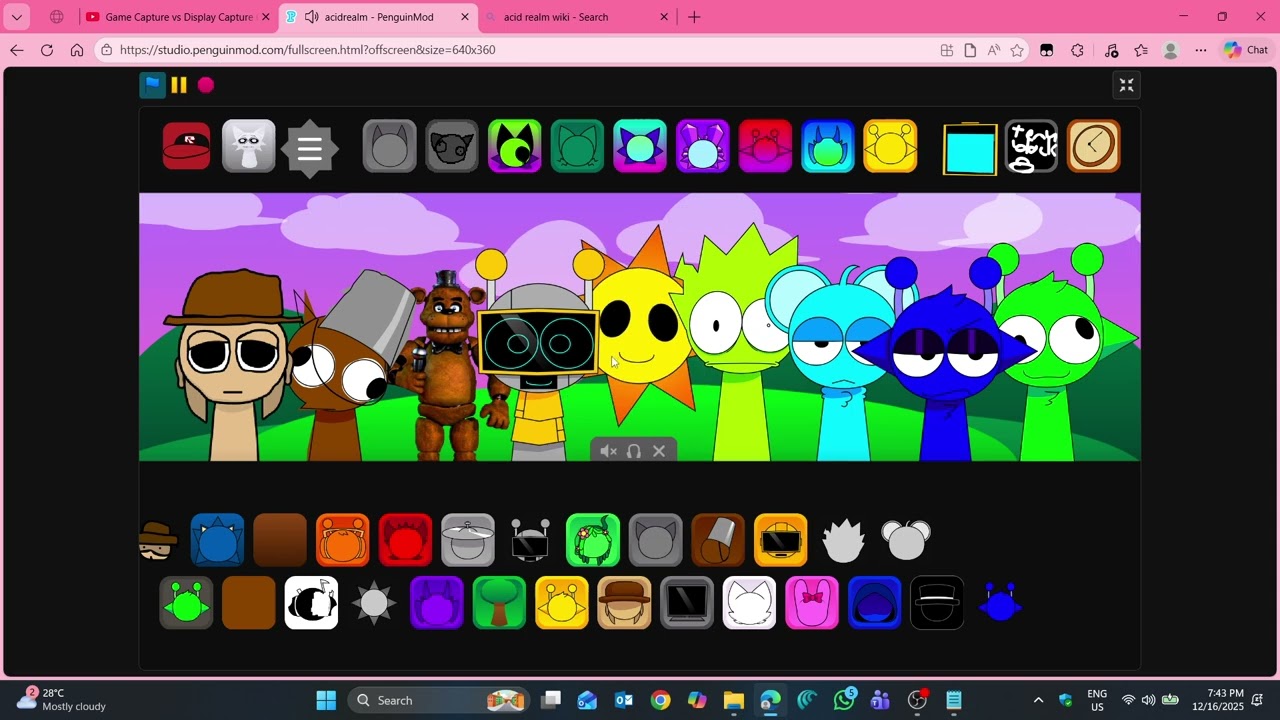Viewport: 1280px width, 720px height.
Task: Pick the gray laptop screen icon
Action: pyautogui.click(x=687, y=603)
